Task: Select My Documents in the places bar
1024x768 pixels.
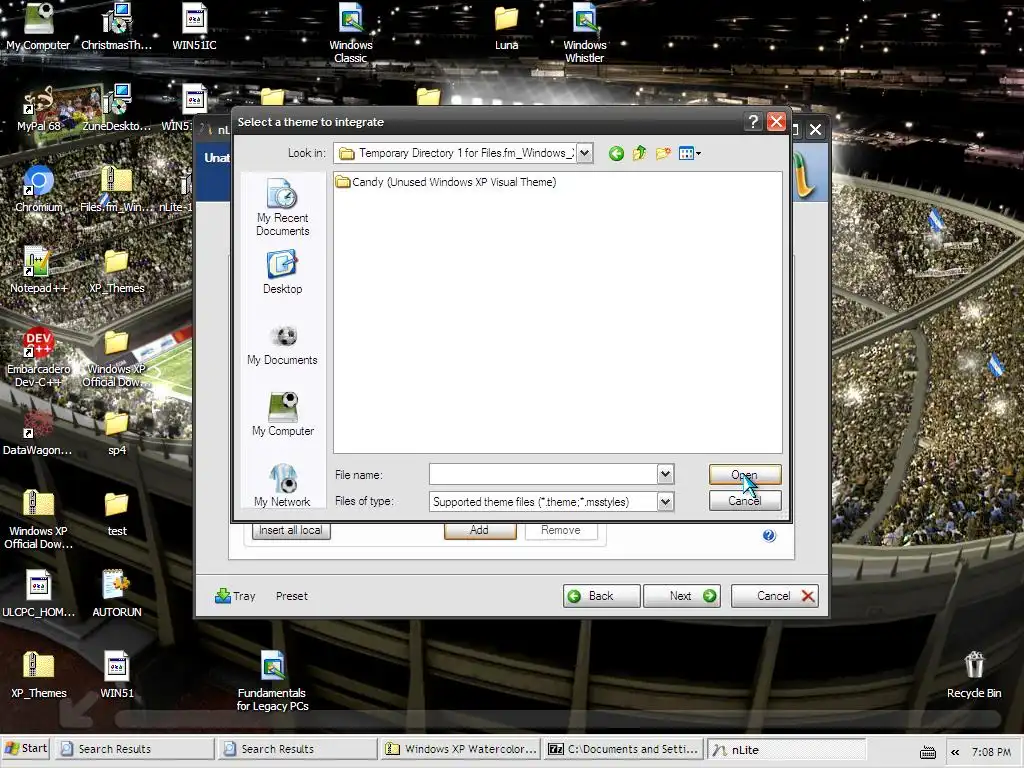Action: coord(282,346)
